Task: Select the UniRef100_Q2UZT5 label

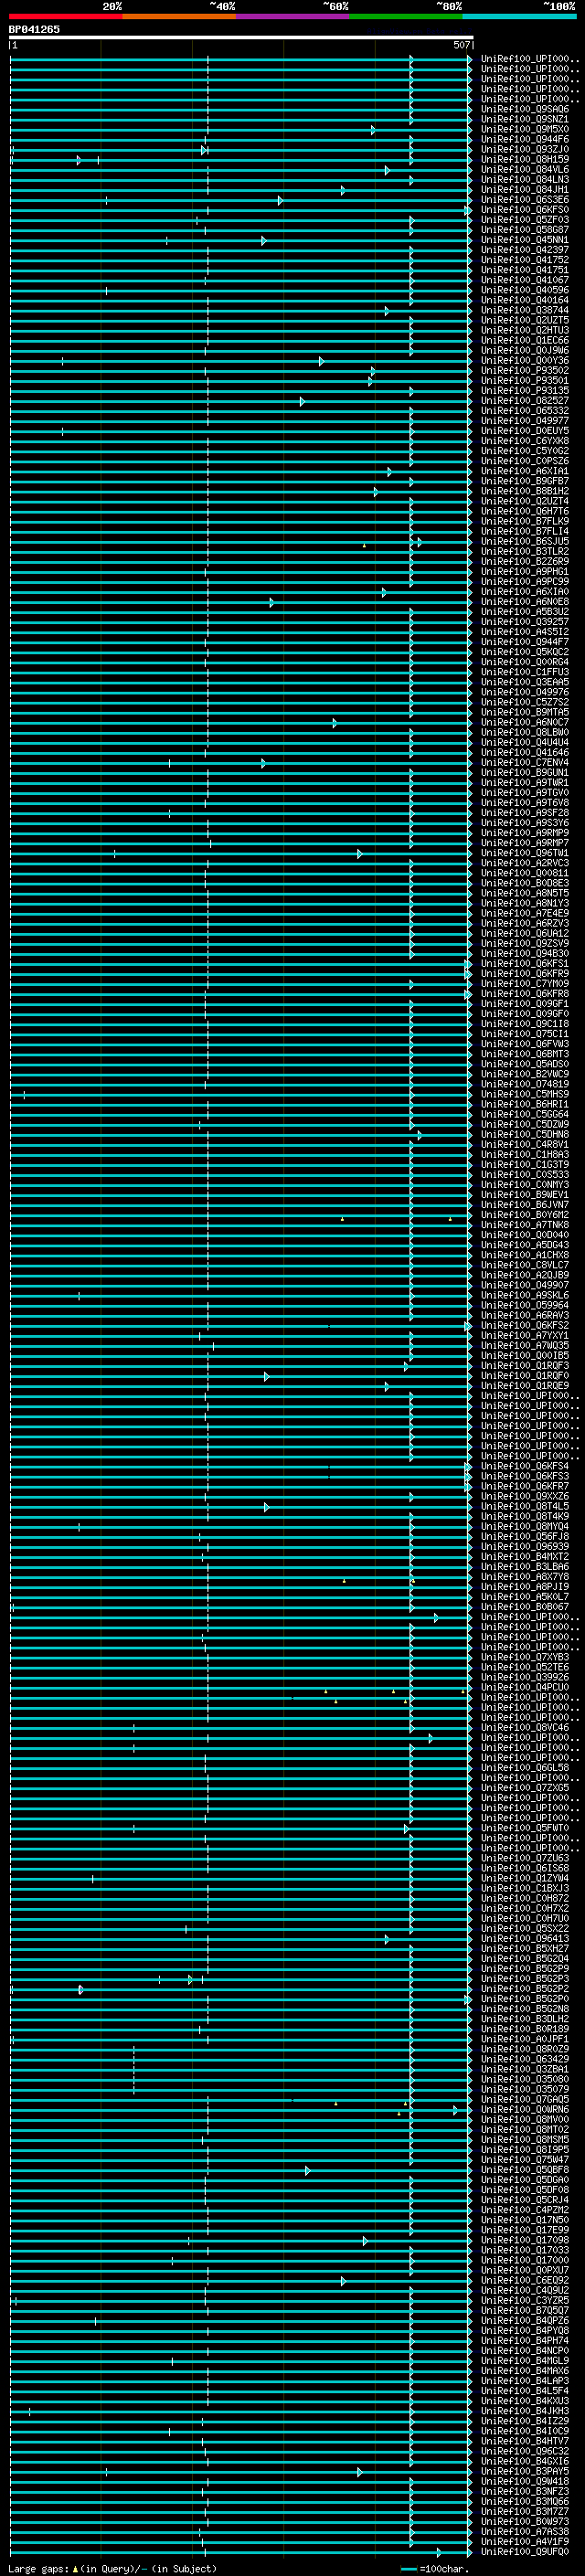Action: tap(524, 320)
